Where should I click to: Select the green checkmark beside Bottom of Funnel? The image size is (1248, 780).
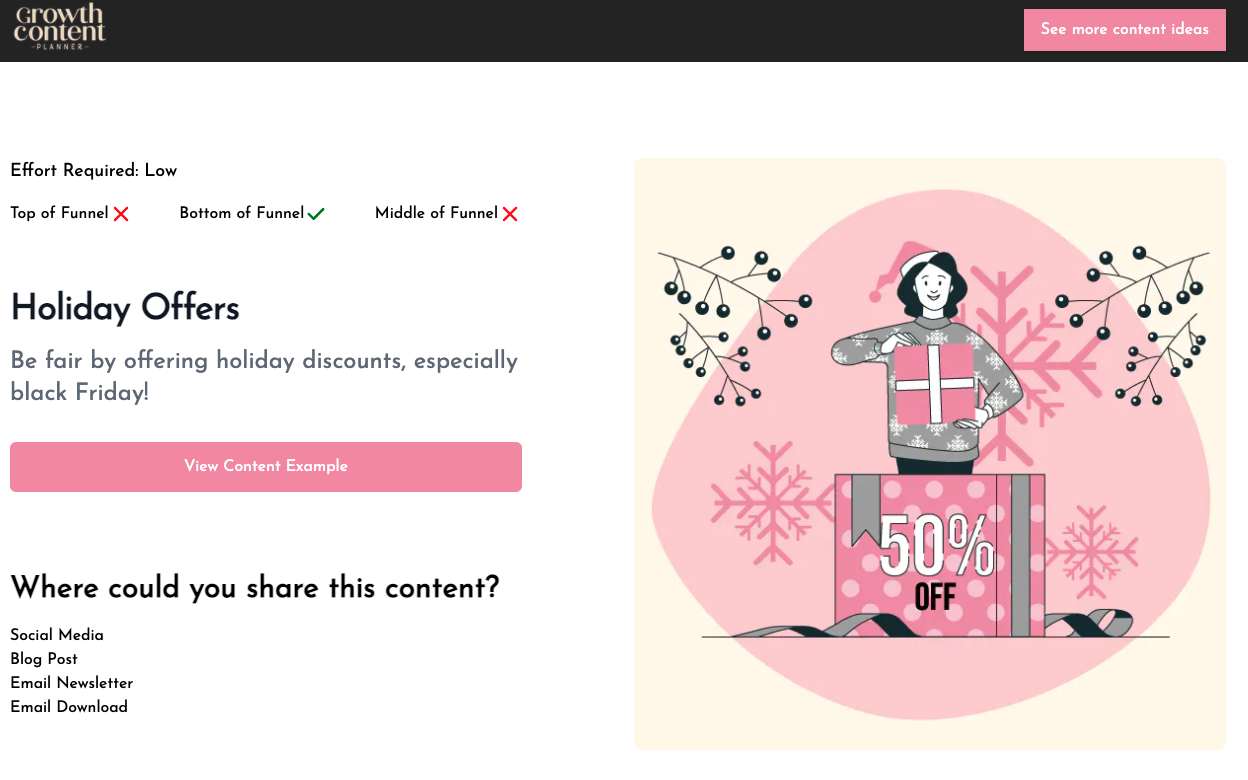316,212
